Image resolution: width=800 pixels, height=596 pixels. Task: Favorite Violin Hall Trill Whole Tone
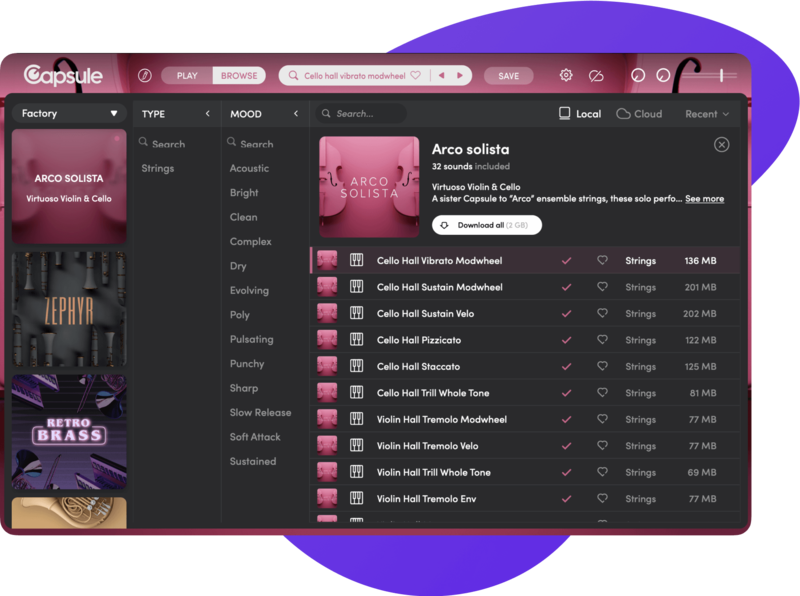[x=603, y=472]
